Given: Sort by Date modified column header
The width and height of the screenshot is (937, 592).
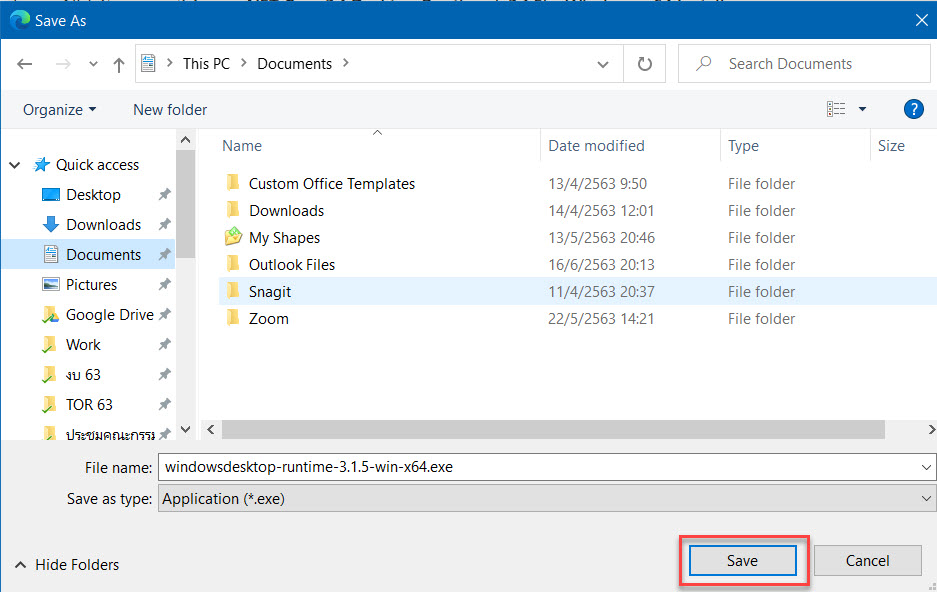Looking at the screenshot, I should tap(596, 146).
